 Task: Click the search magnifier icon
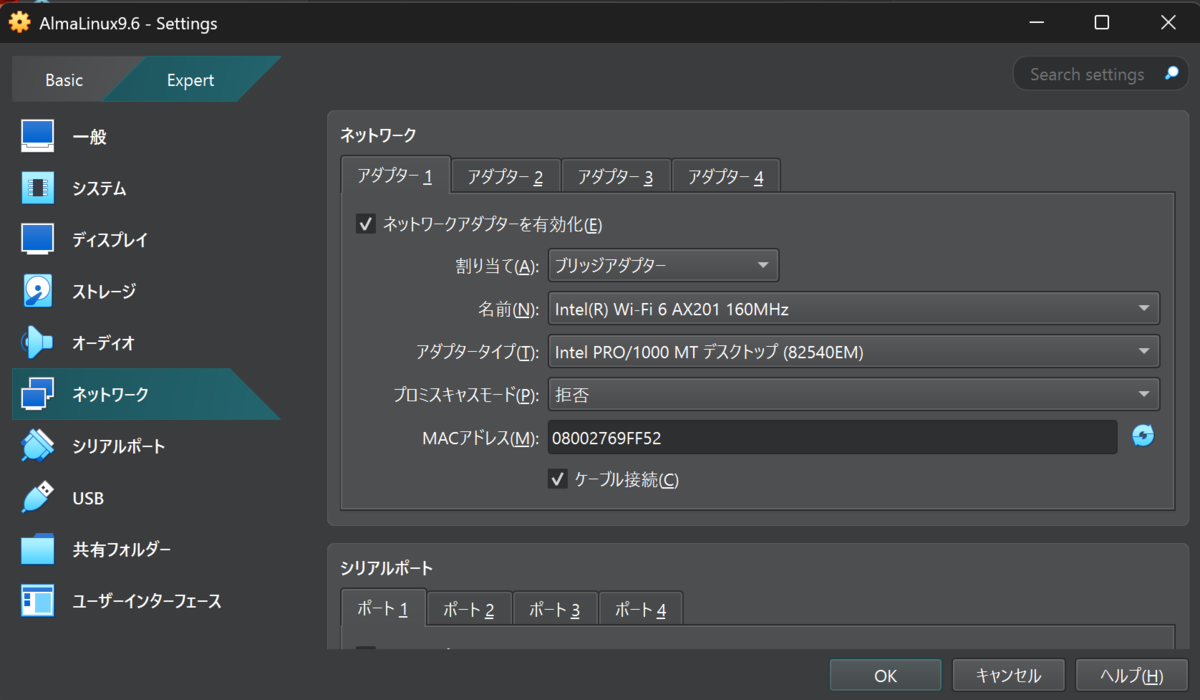1170,74
